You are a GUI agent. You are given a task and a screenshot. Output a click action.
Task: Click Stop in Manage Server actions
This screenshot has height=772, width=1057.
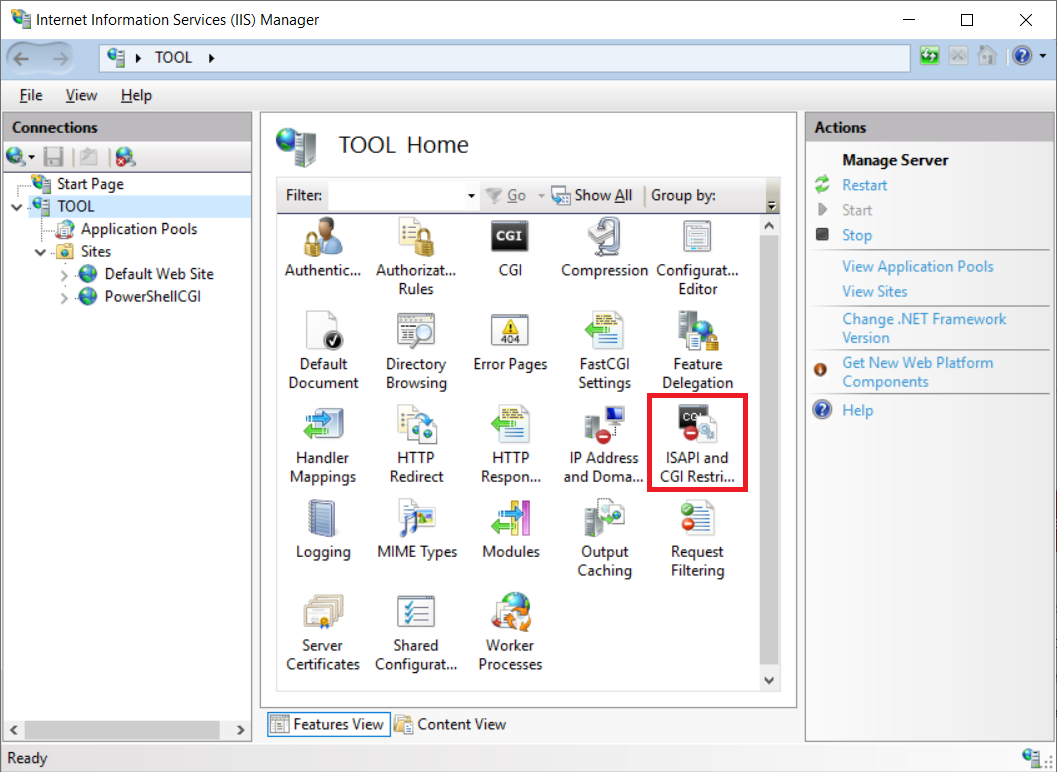[857, 235]
